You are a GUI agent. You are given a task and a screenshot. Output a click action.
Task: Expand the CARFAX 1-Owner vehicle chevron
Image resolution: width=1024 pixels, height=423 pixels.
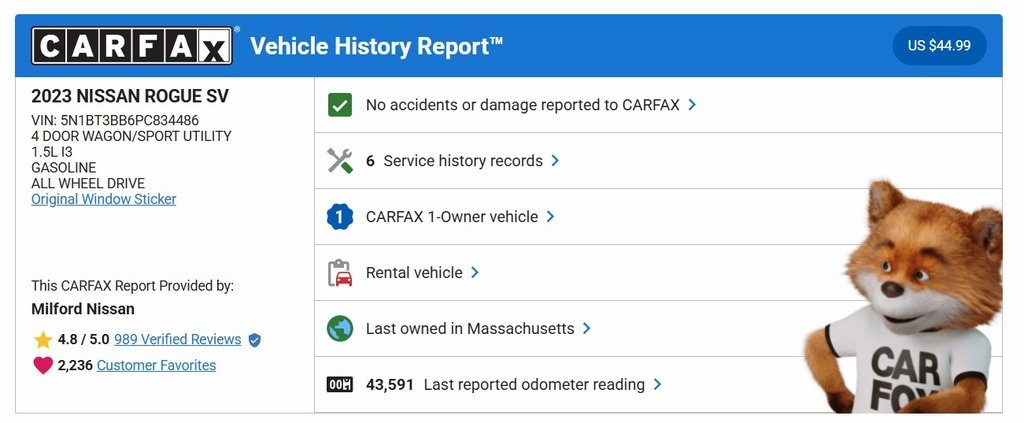tap(550, 217)
